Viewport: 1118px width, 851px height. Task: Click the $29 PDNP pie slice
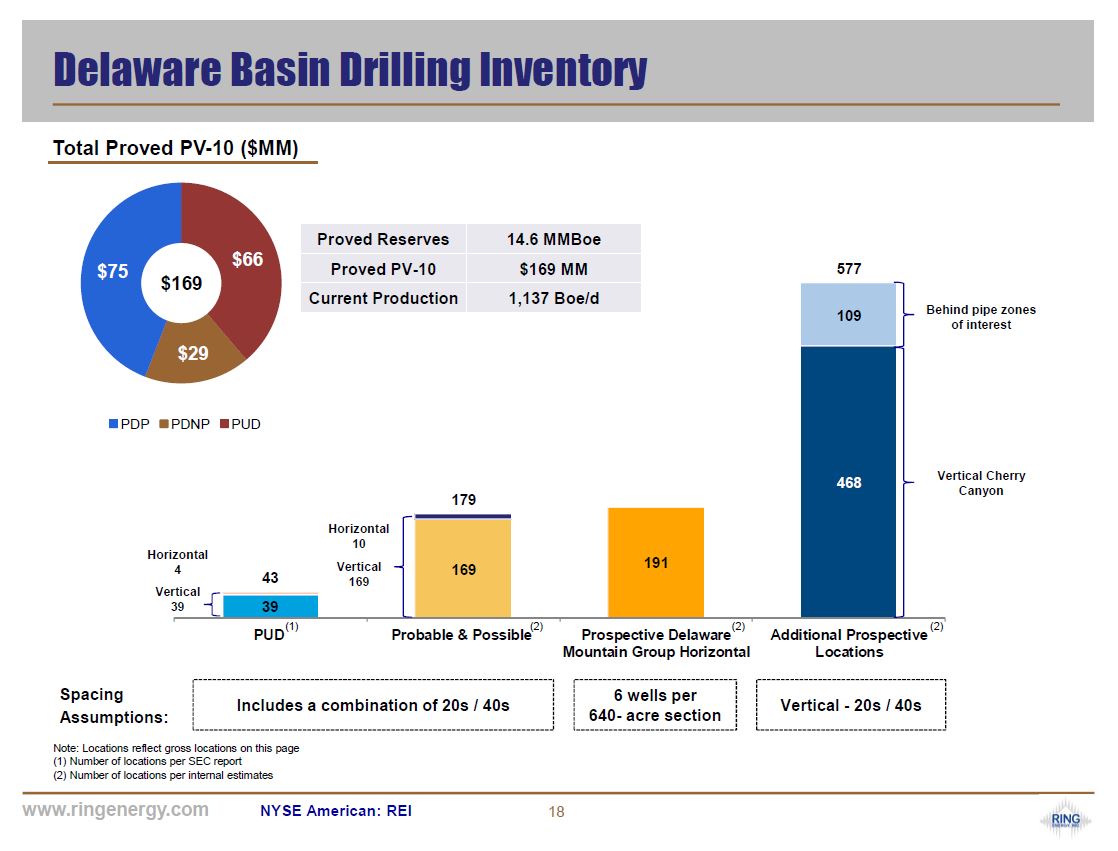point(193,354)
